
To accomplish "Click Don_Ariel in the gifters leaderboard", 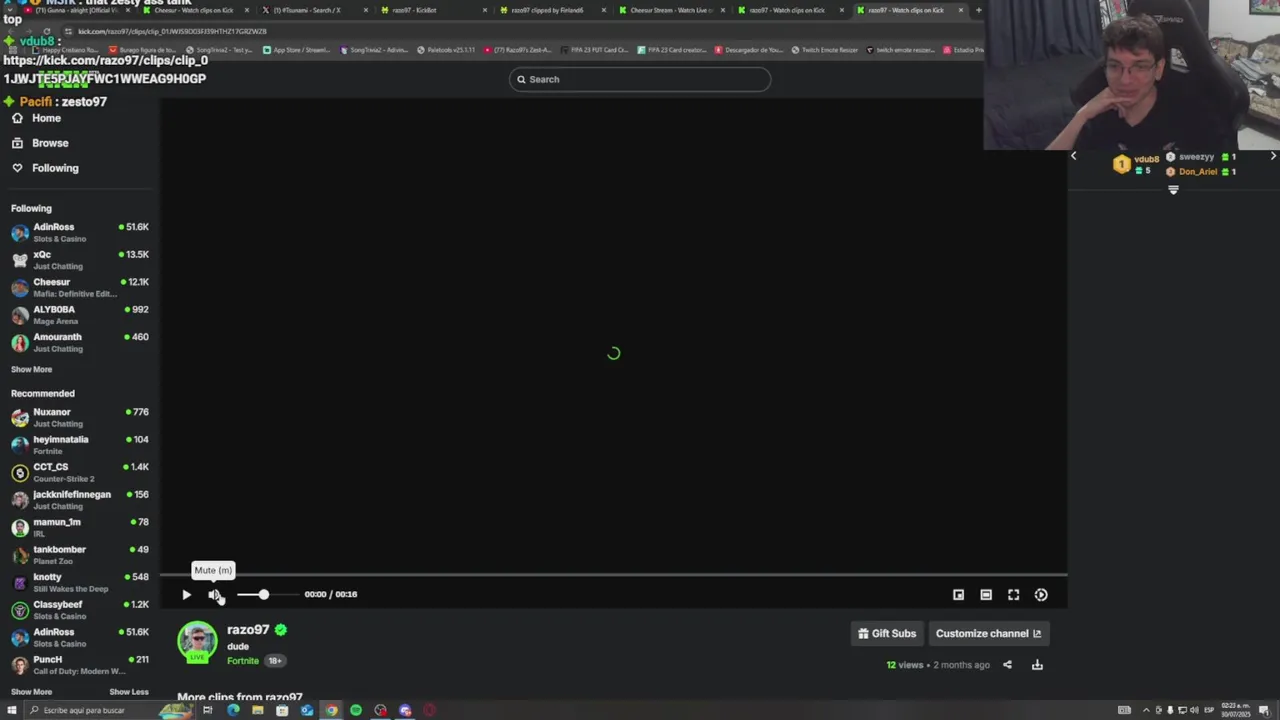I will click(1197, 172).
